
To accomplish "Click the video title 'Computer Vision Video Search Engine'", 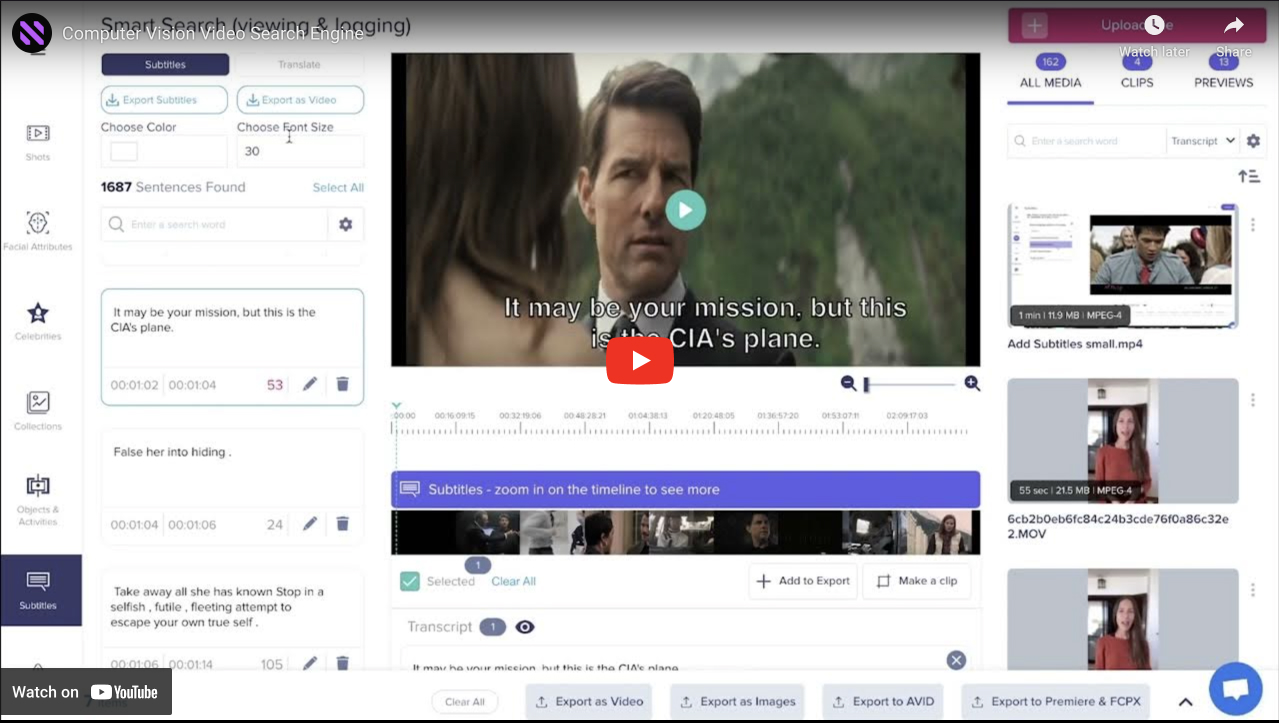I will 213,33.
